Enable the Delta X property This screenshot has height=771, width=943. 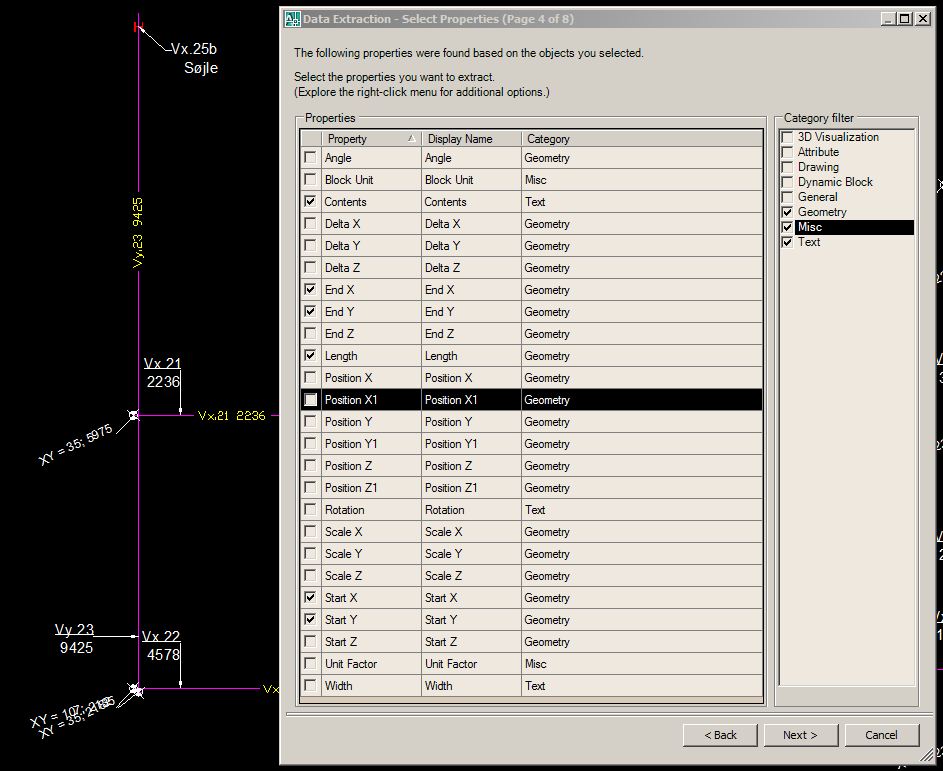pyautogui.click(x=310, y=223)
